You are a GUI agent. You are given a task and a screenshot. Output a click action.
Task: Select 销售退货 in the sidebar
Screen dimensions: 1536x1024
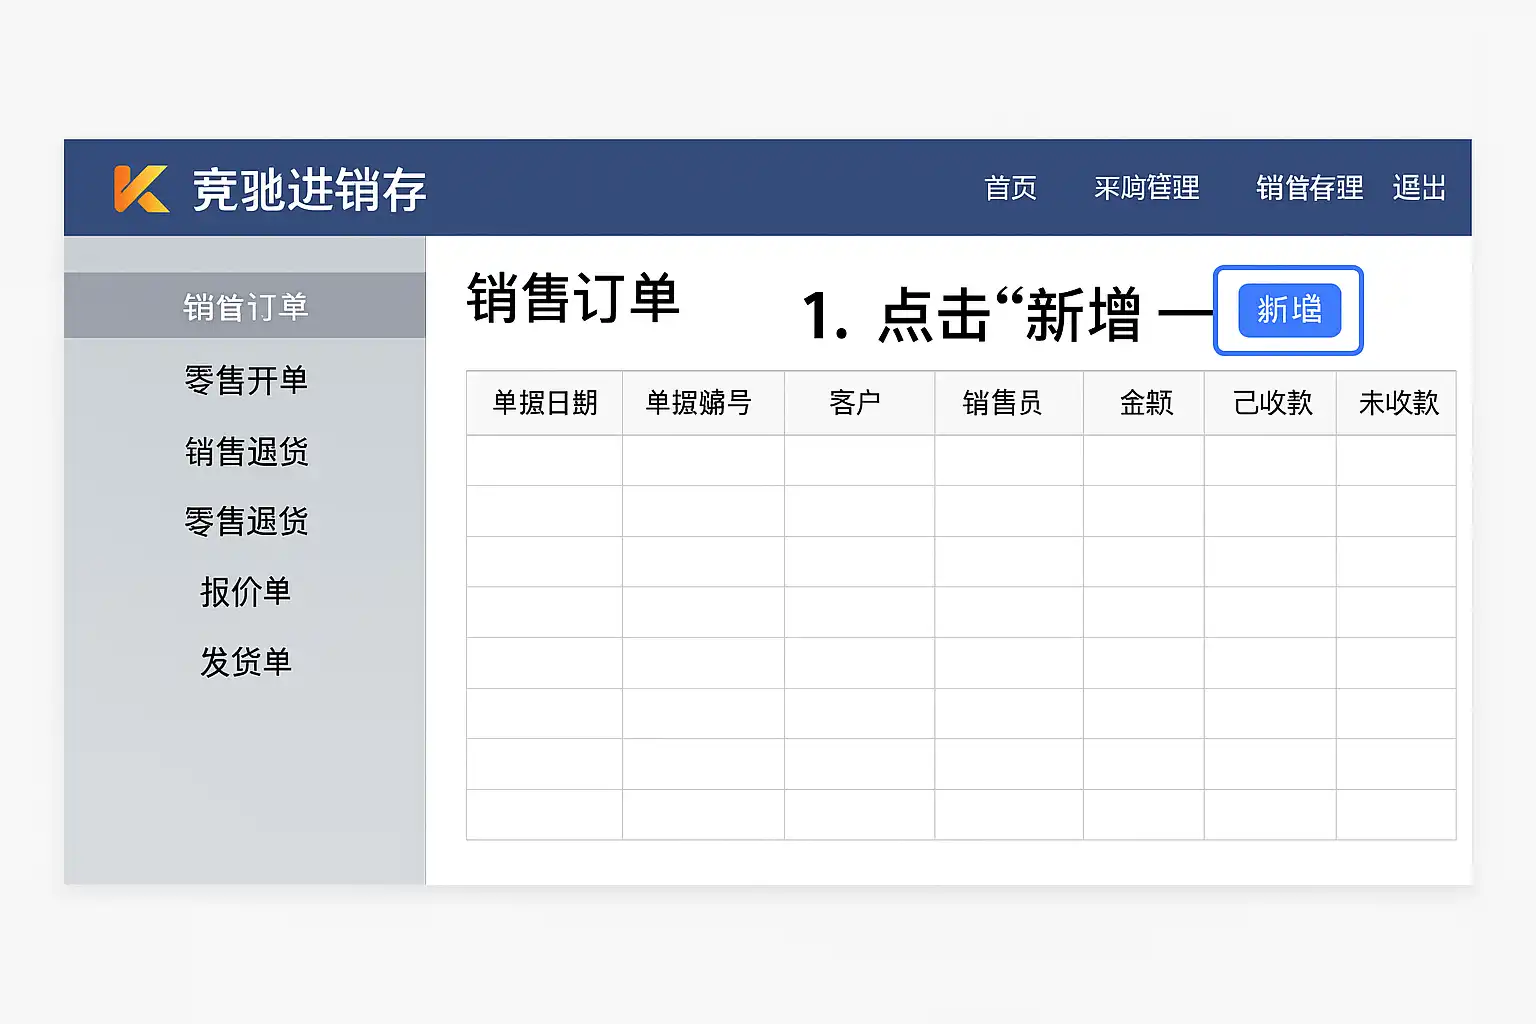click(246, 452)
